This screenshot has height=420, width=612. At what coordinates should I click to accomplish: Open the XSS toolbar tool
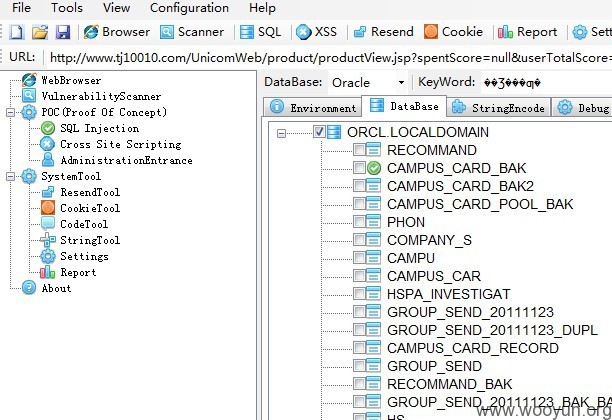(x=317, y=32)
